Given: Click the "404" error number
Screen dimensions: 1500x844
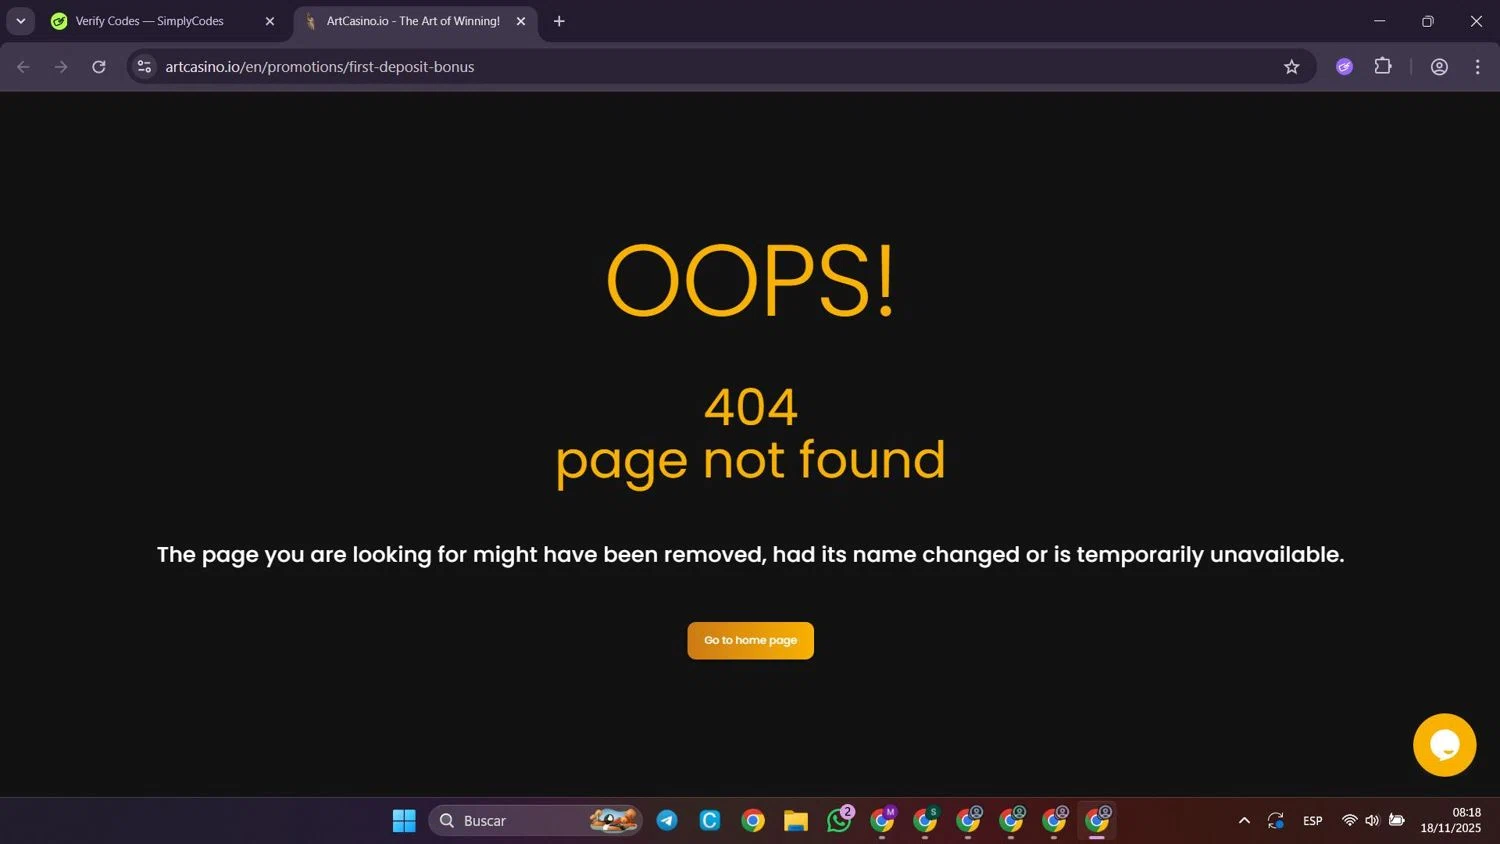Looking at the screenshot, I should pos(750,407).
